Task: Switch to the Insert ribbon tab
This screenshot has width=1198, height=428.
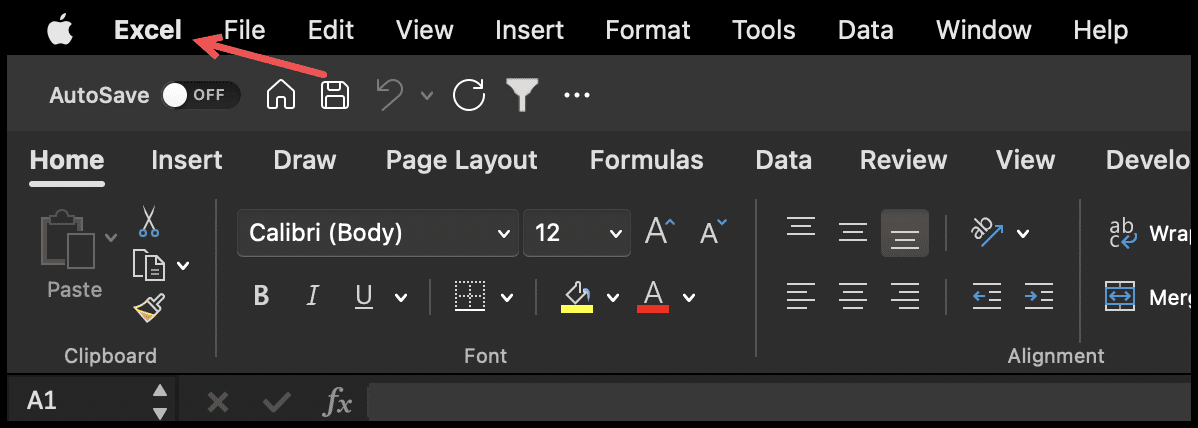Action: pos(186,160)
